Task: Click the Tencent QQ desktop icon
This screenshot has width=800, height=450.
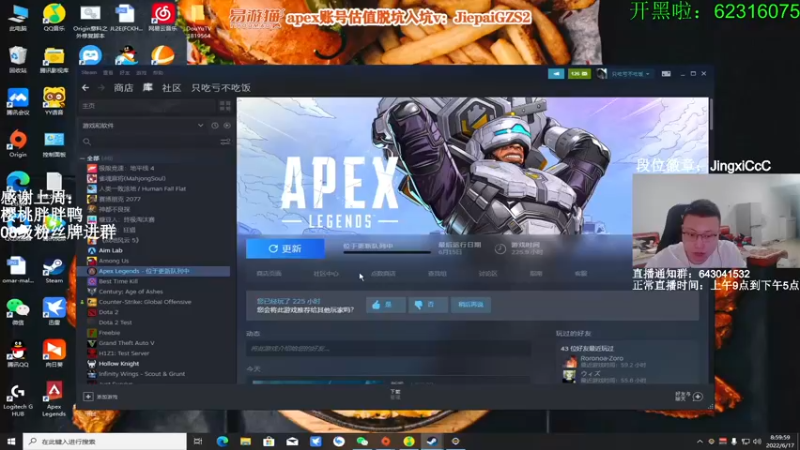Action: pos(18,353)
